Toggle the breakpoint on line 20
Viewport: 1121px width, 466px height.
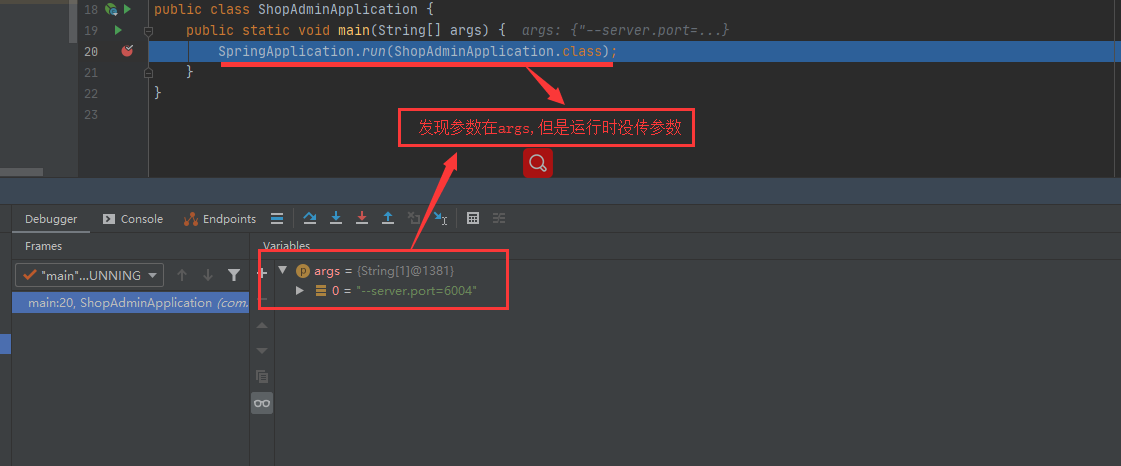pyautogui.click(x=127, y=51)
